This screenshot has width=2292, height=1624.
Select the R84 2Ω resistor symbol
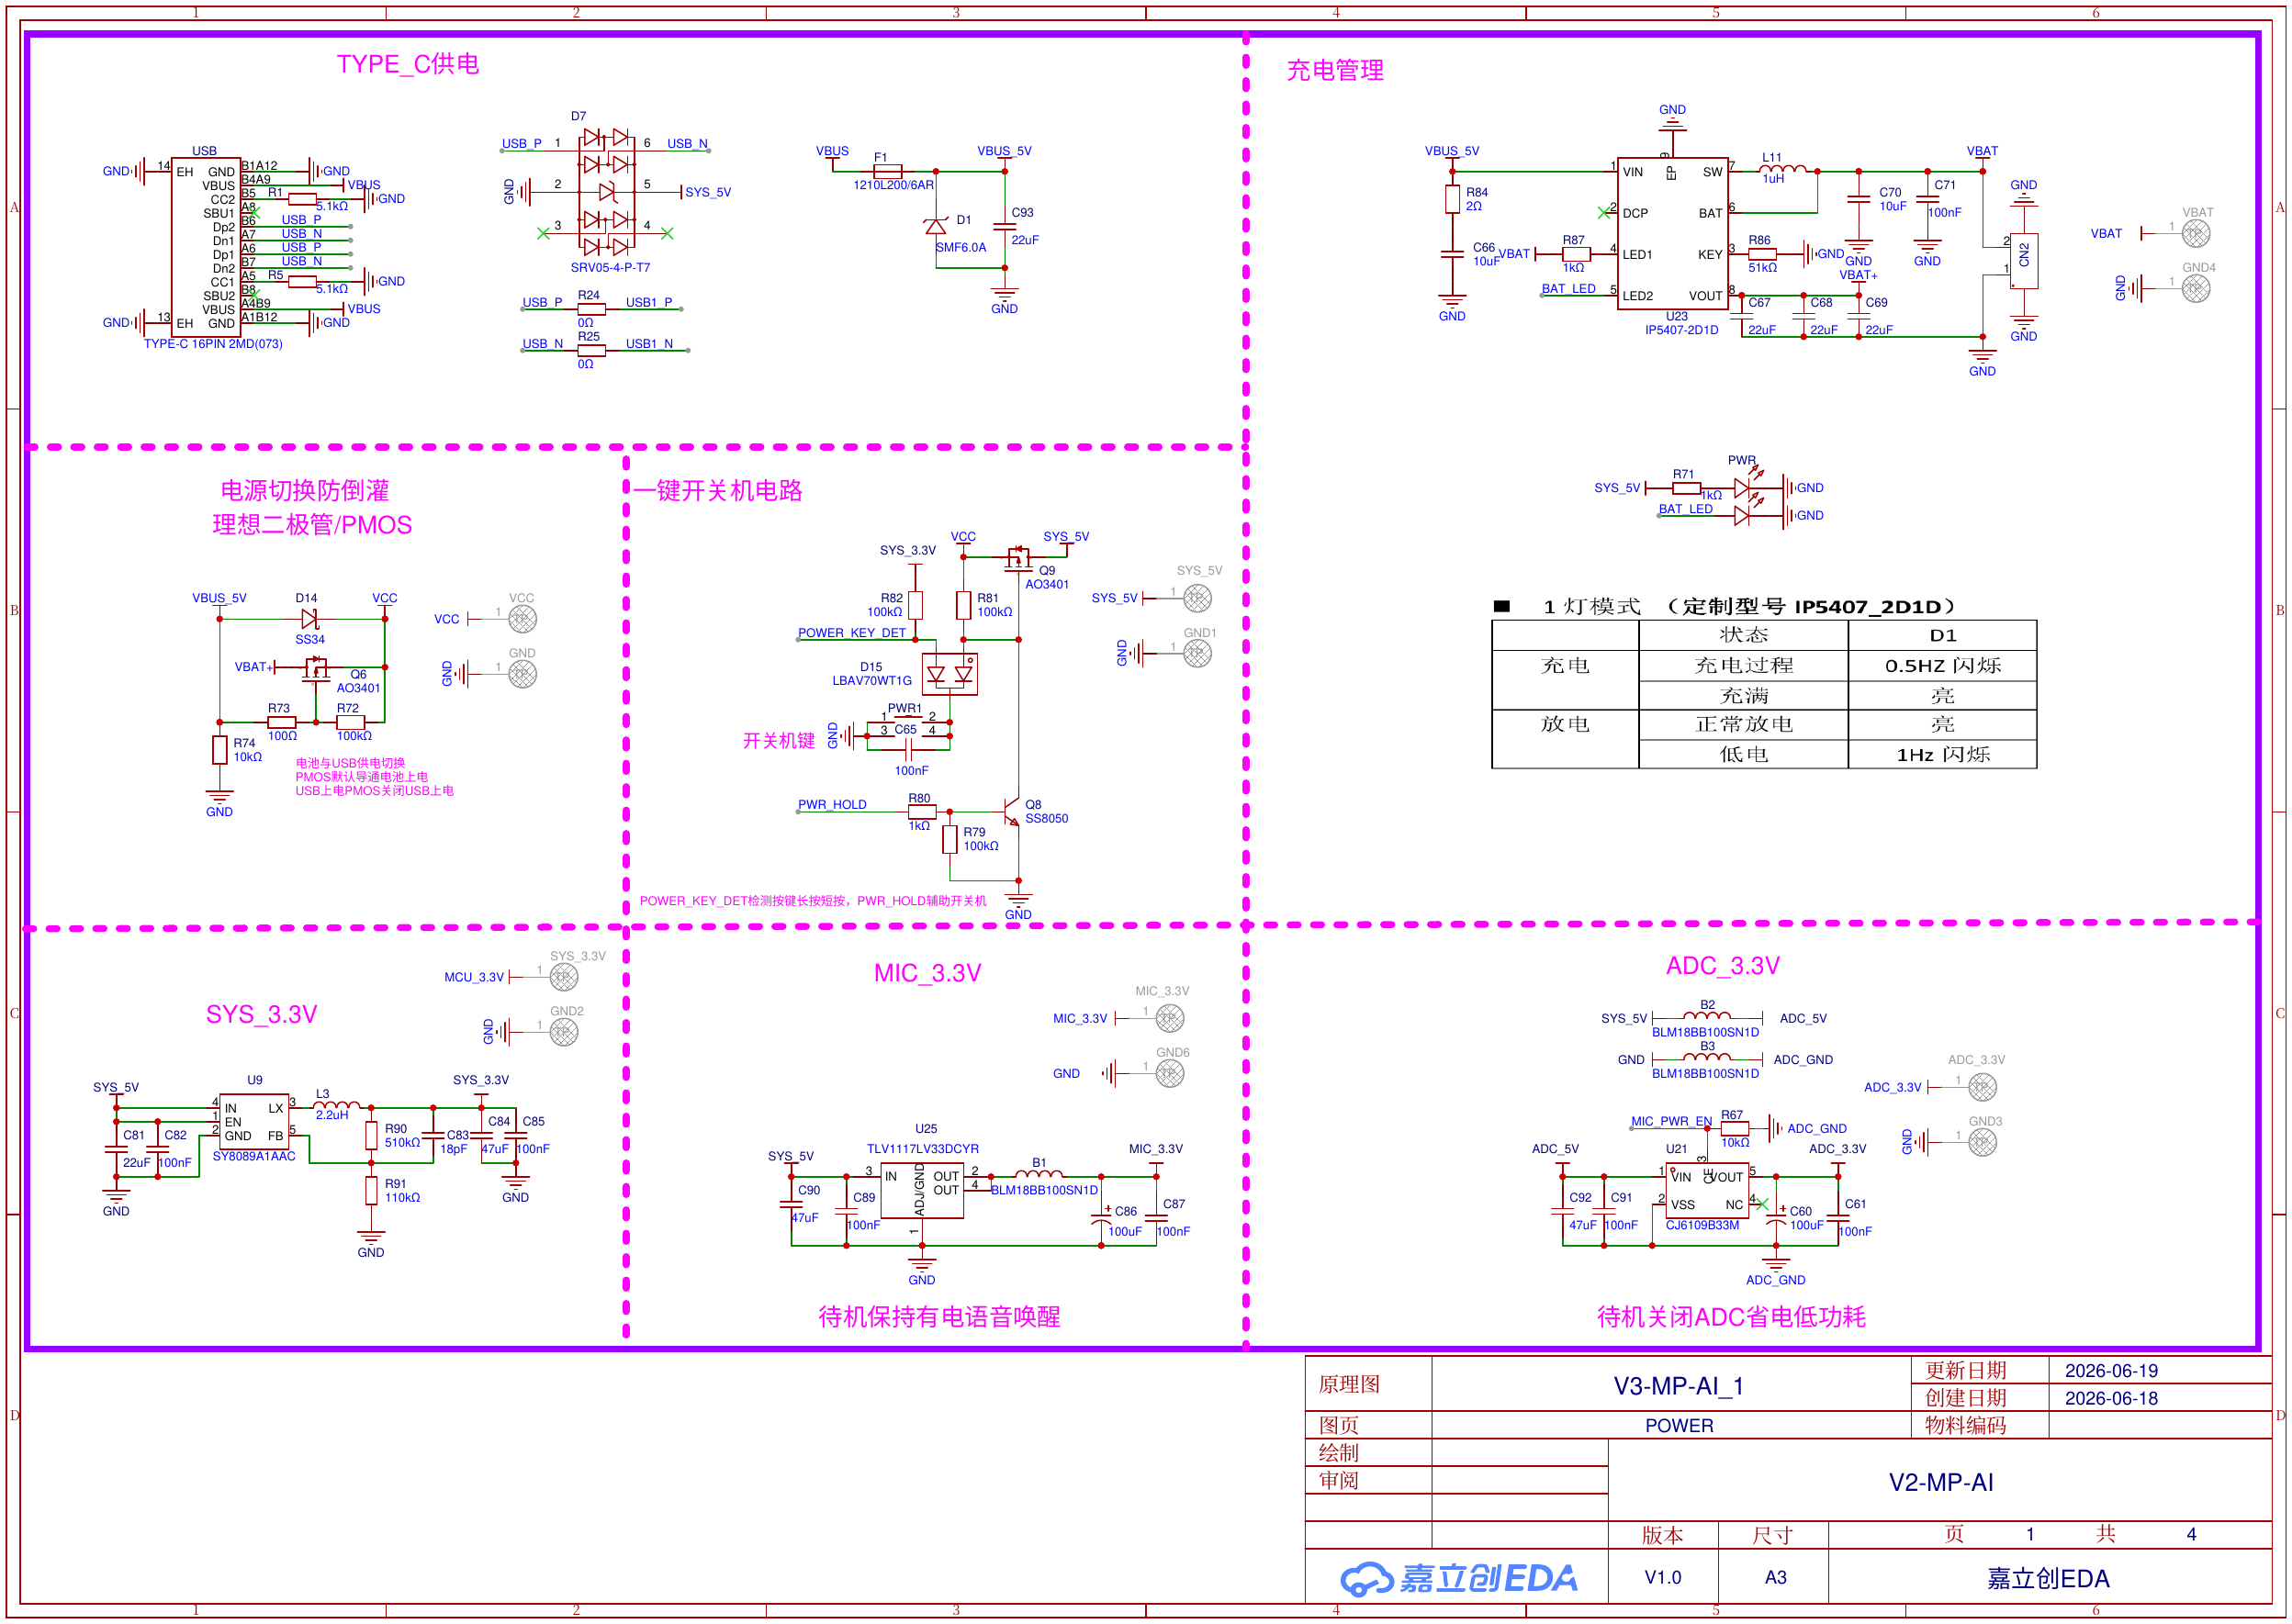point(1452,199)
